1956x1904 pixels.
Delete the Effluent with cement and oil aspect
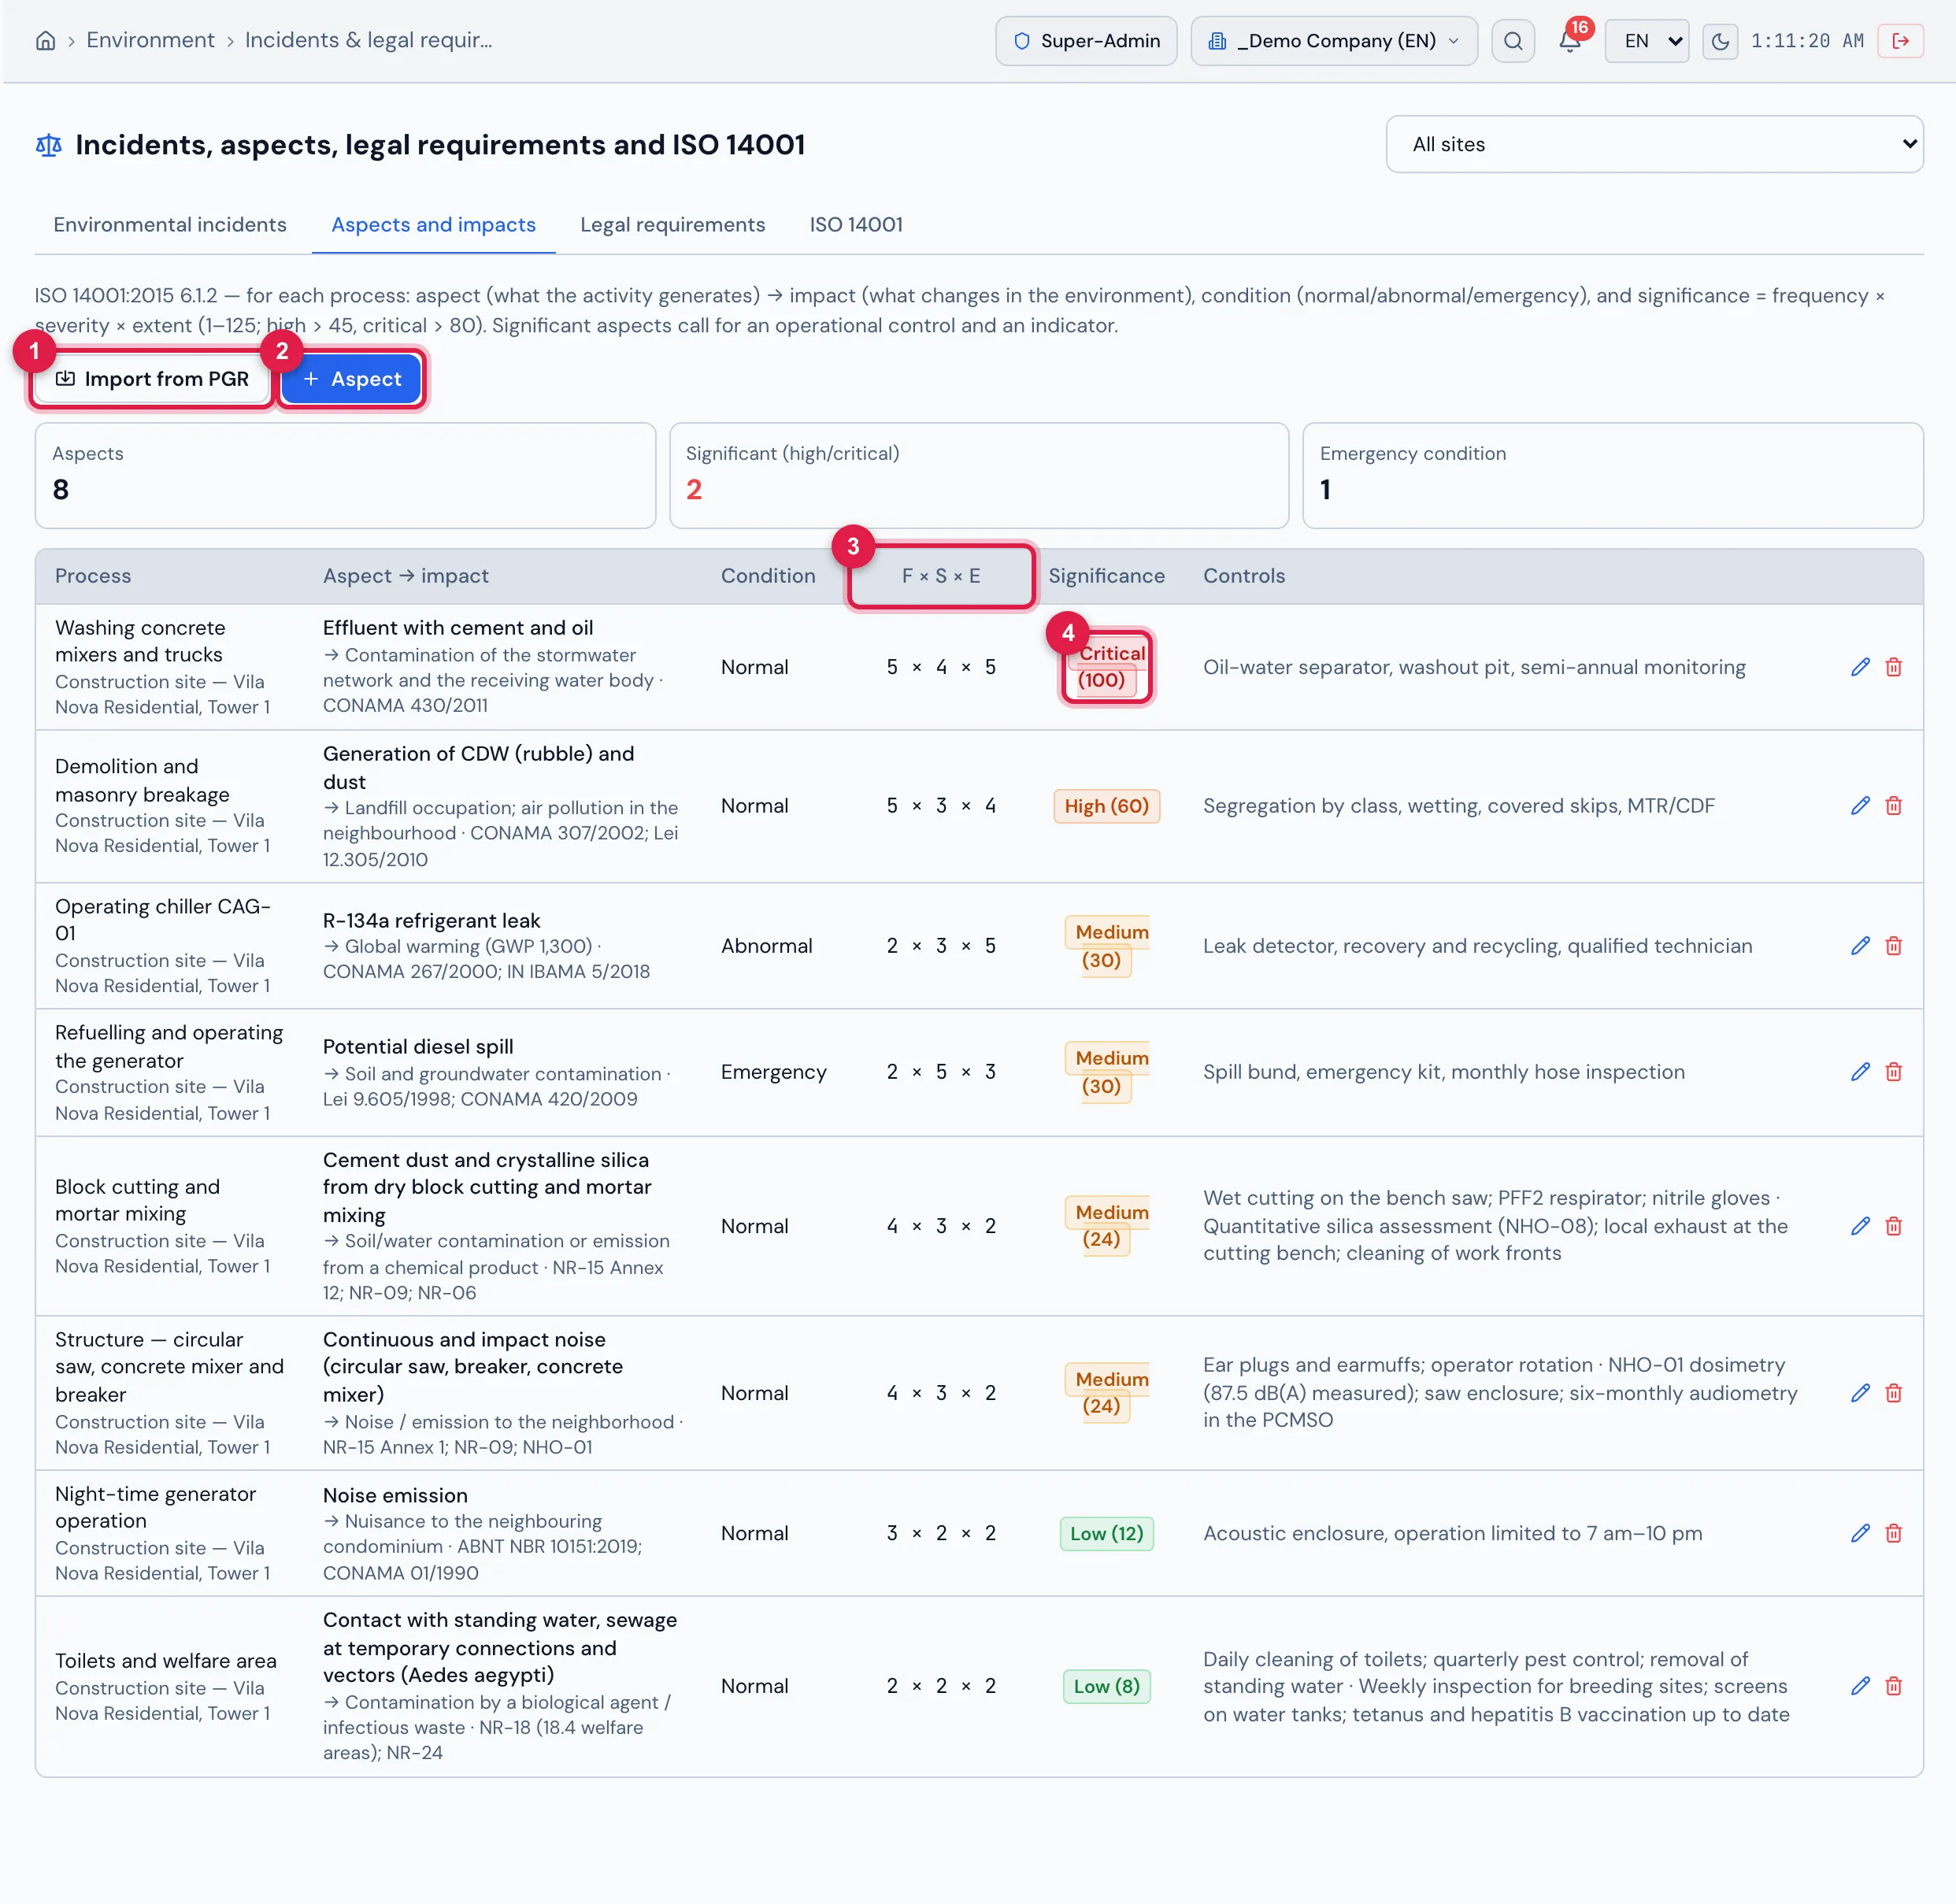(1894, 667)
